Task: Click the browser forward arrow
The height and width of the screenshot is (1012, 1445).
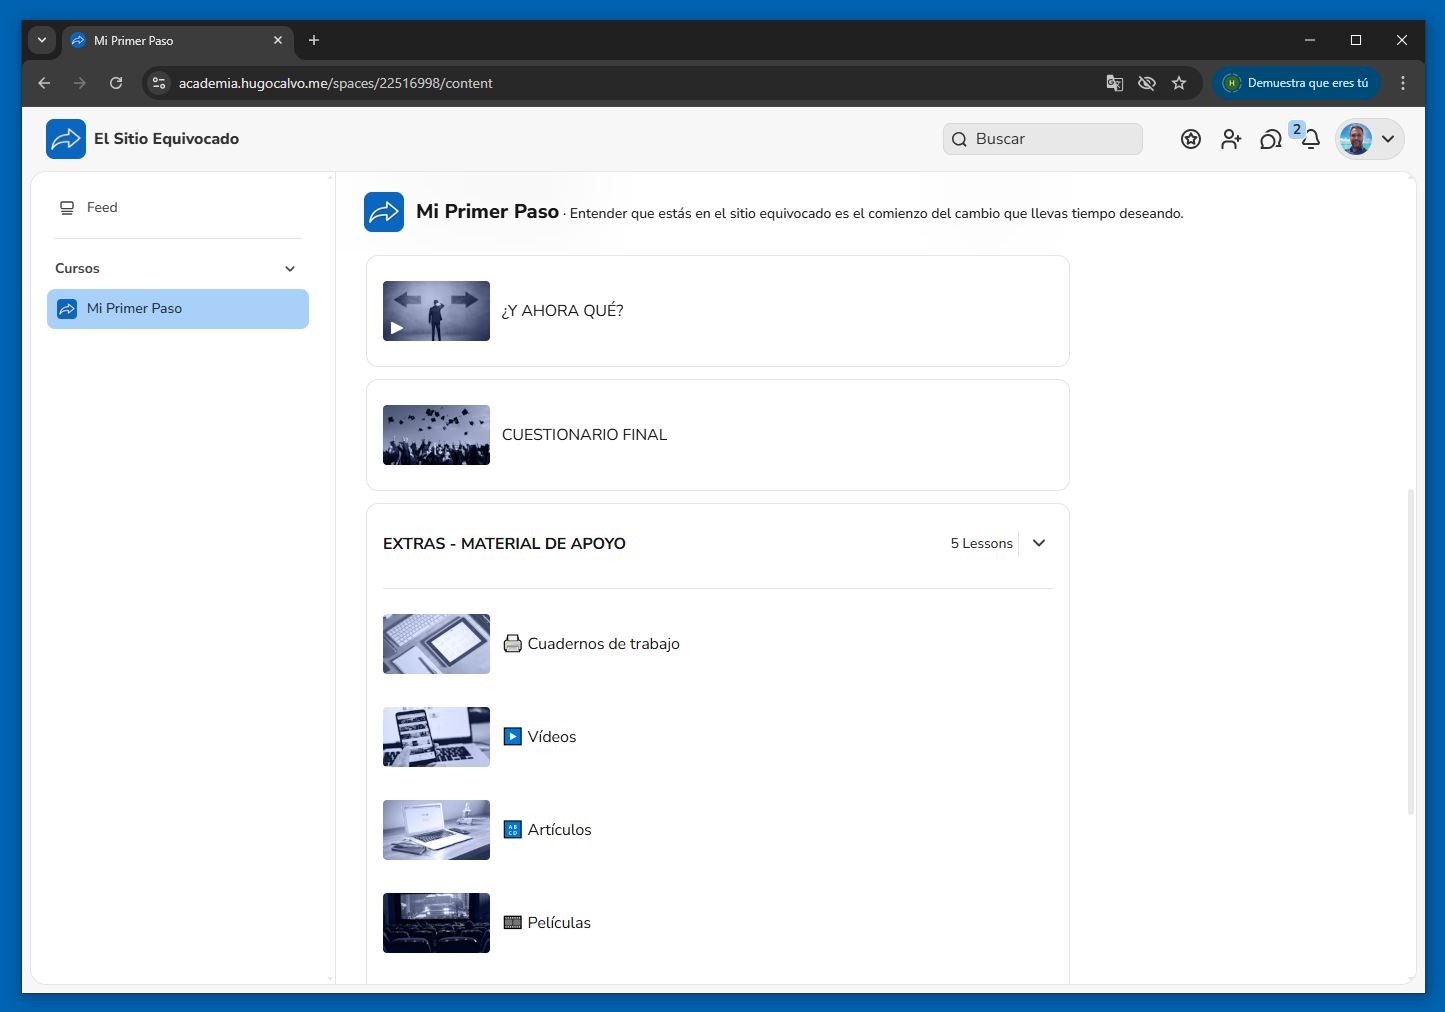Action: tap(80, 83)
